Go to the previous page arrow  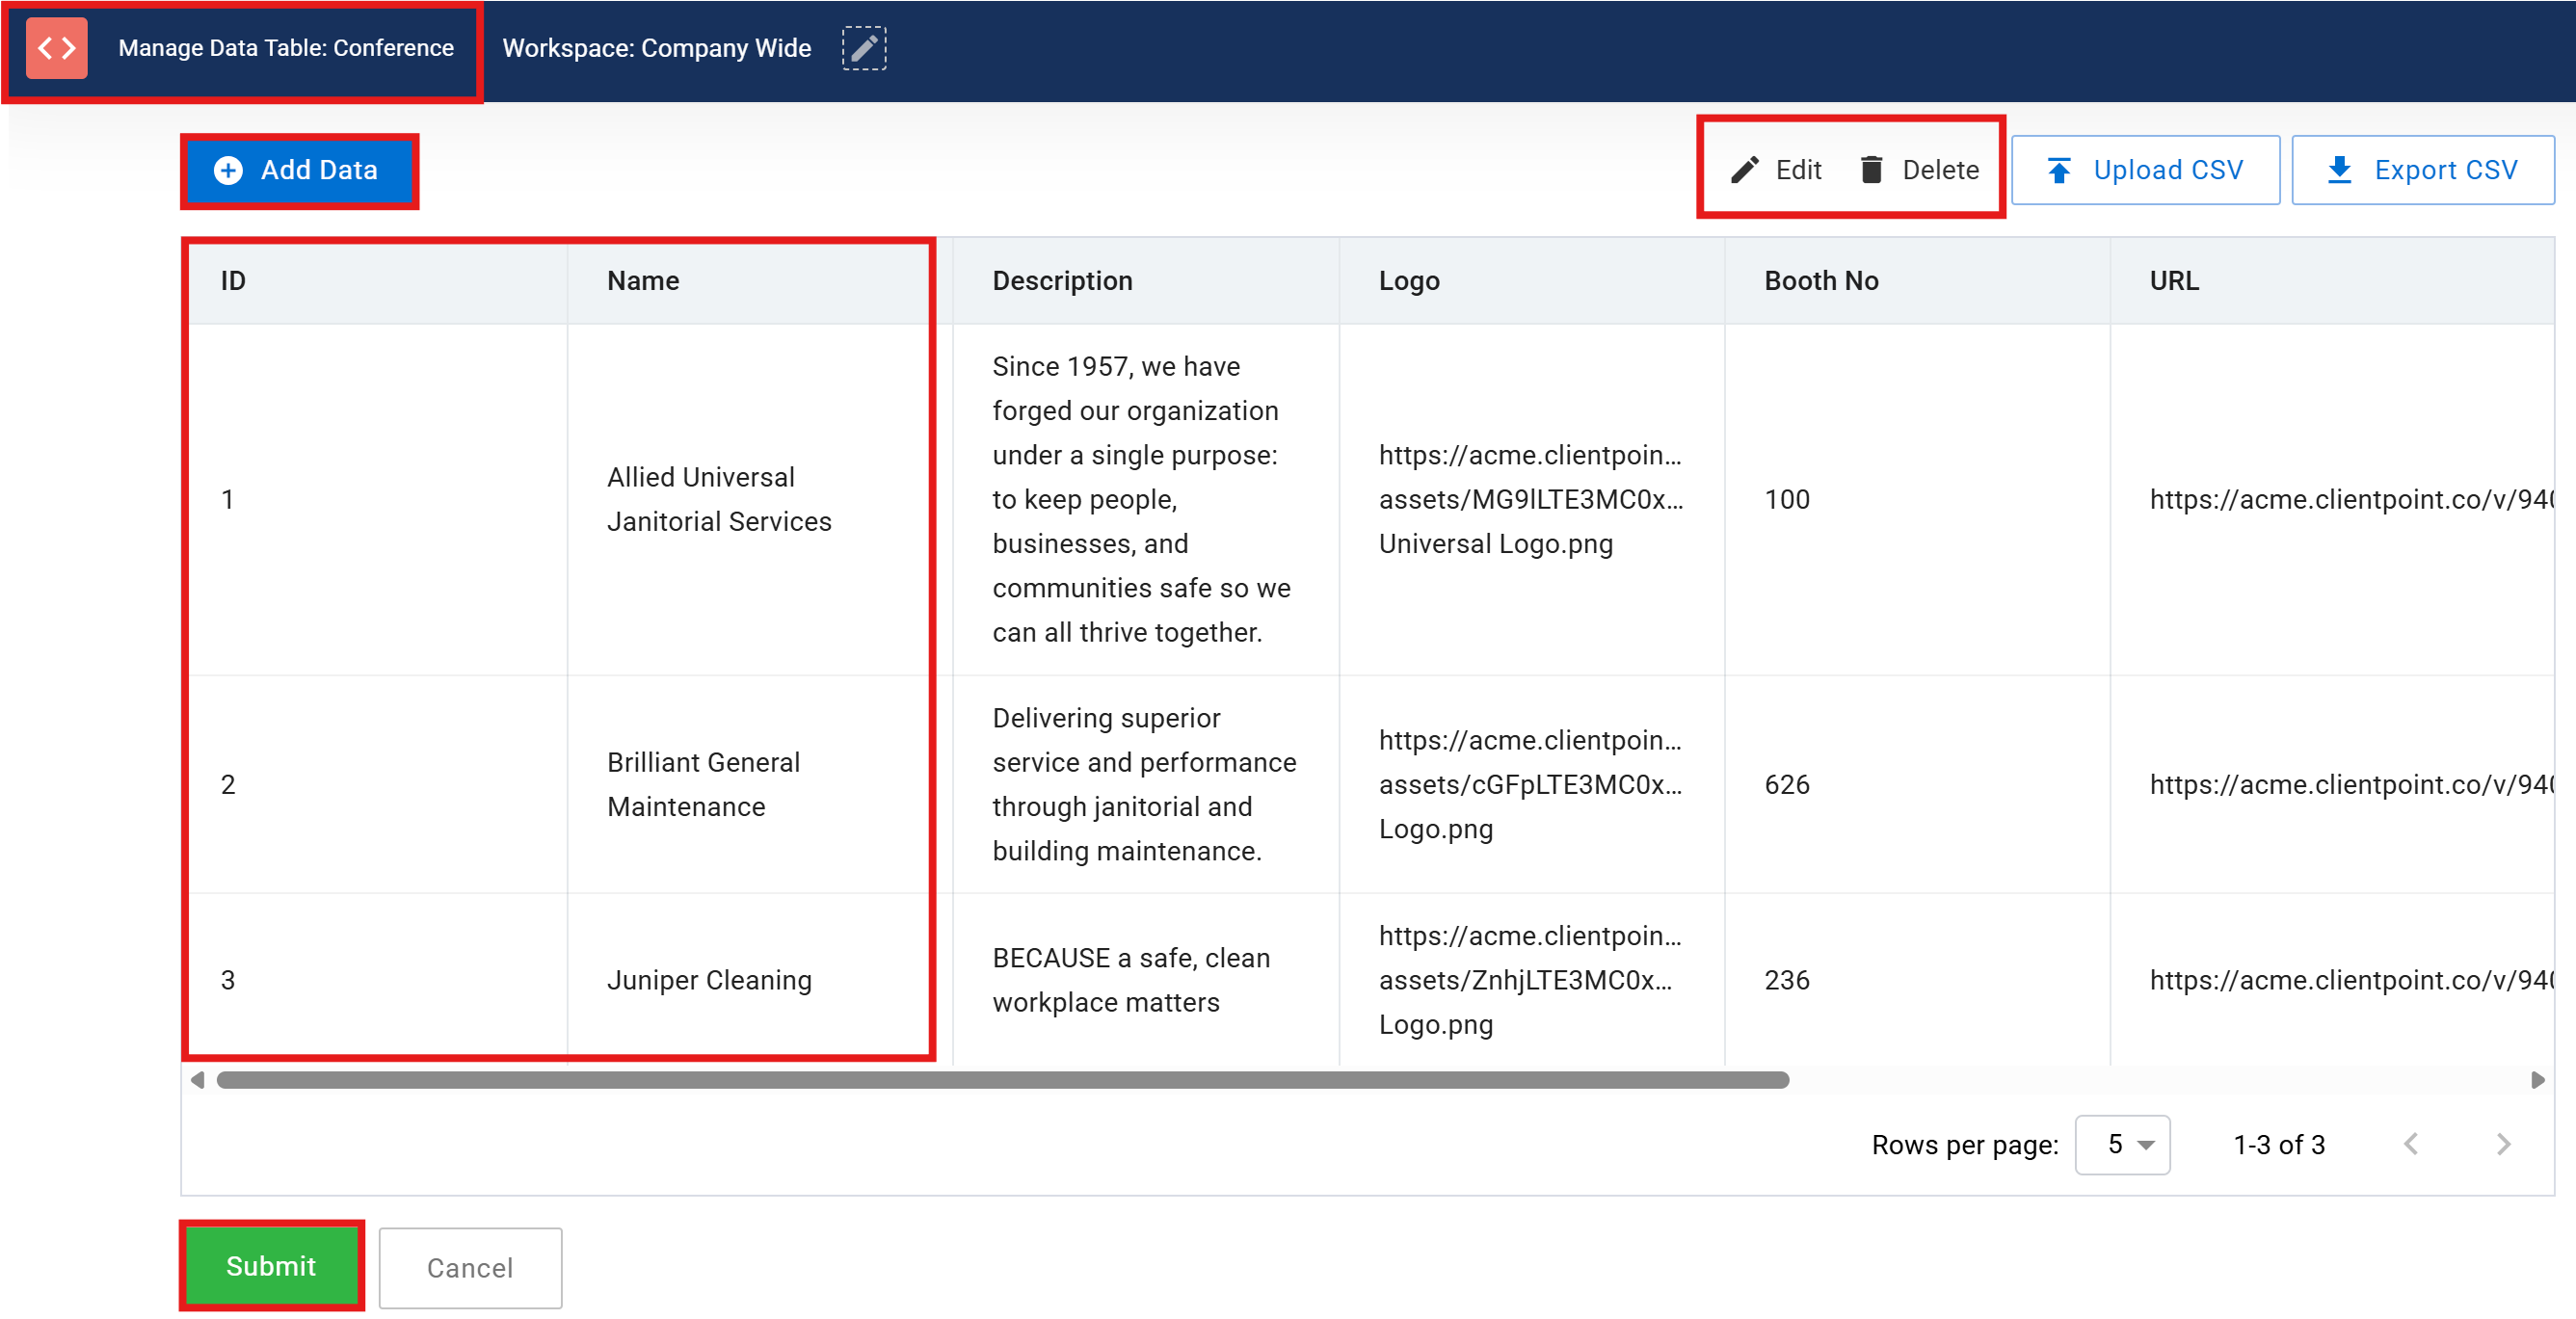(2411, 1145)
